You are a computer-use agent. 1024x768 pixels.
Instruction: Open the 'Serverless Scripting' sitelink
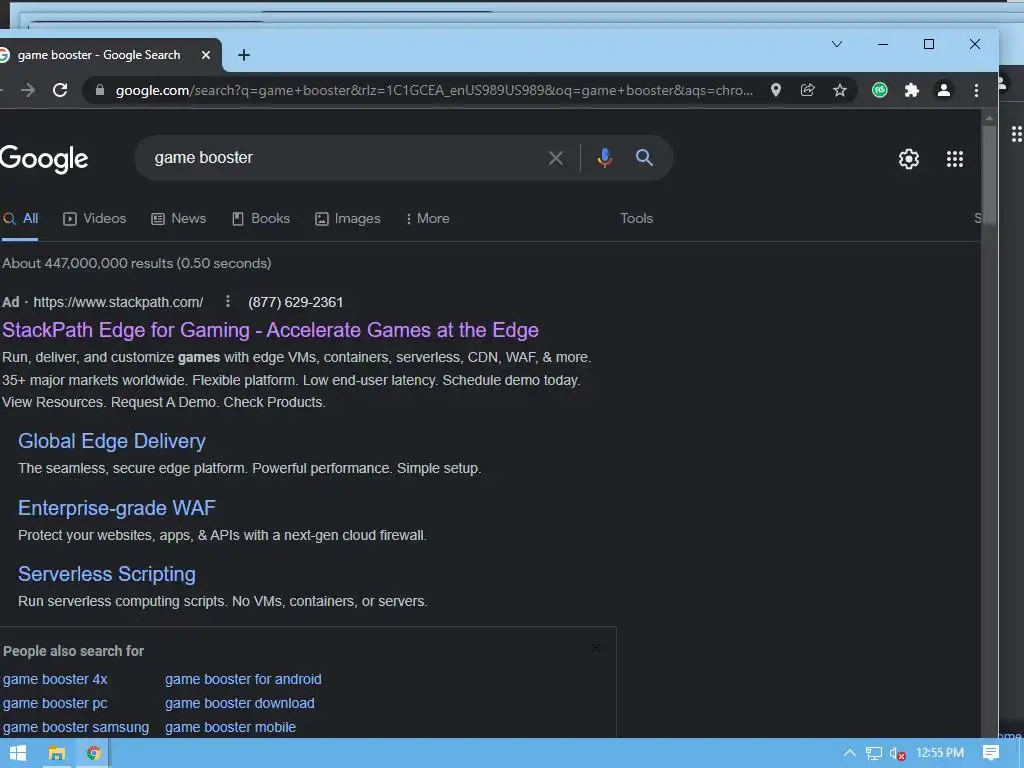coord(106,574)
